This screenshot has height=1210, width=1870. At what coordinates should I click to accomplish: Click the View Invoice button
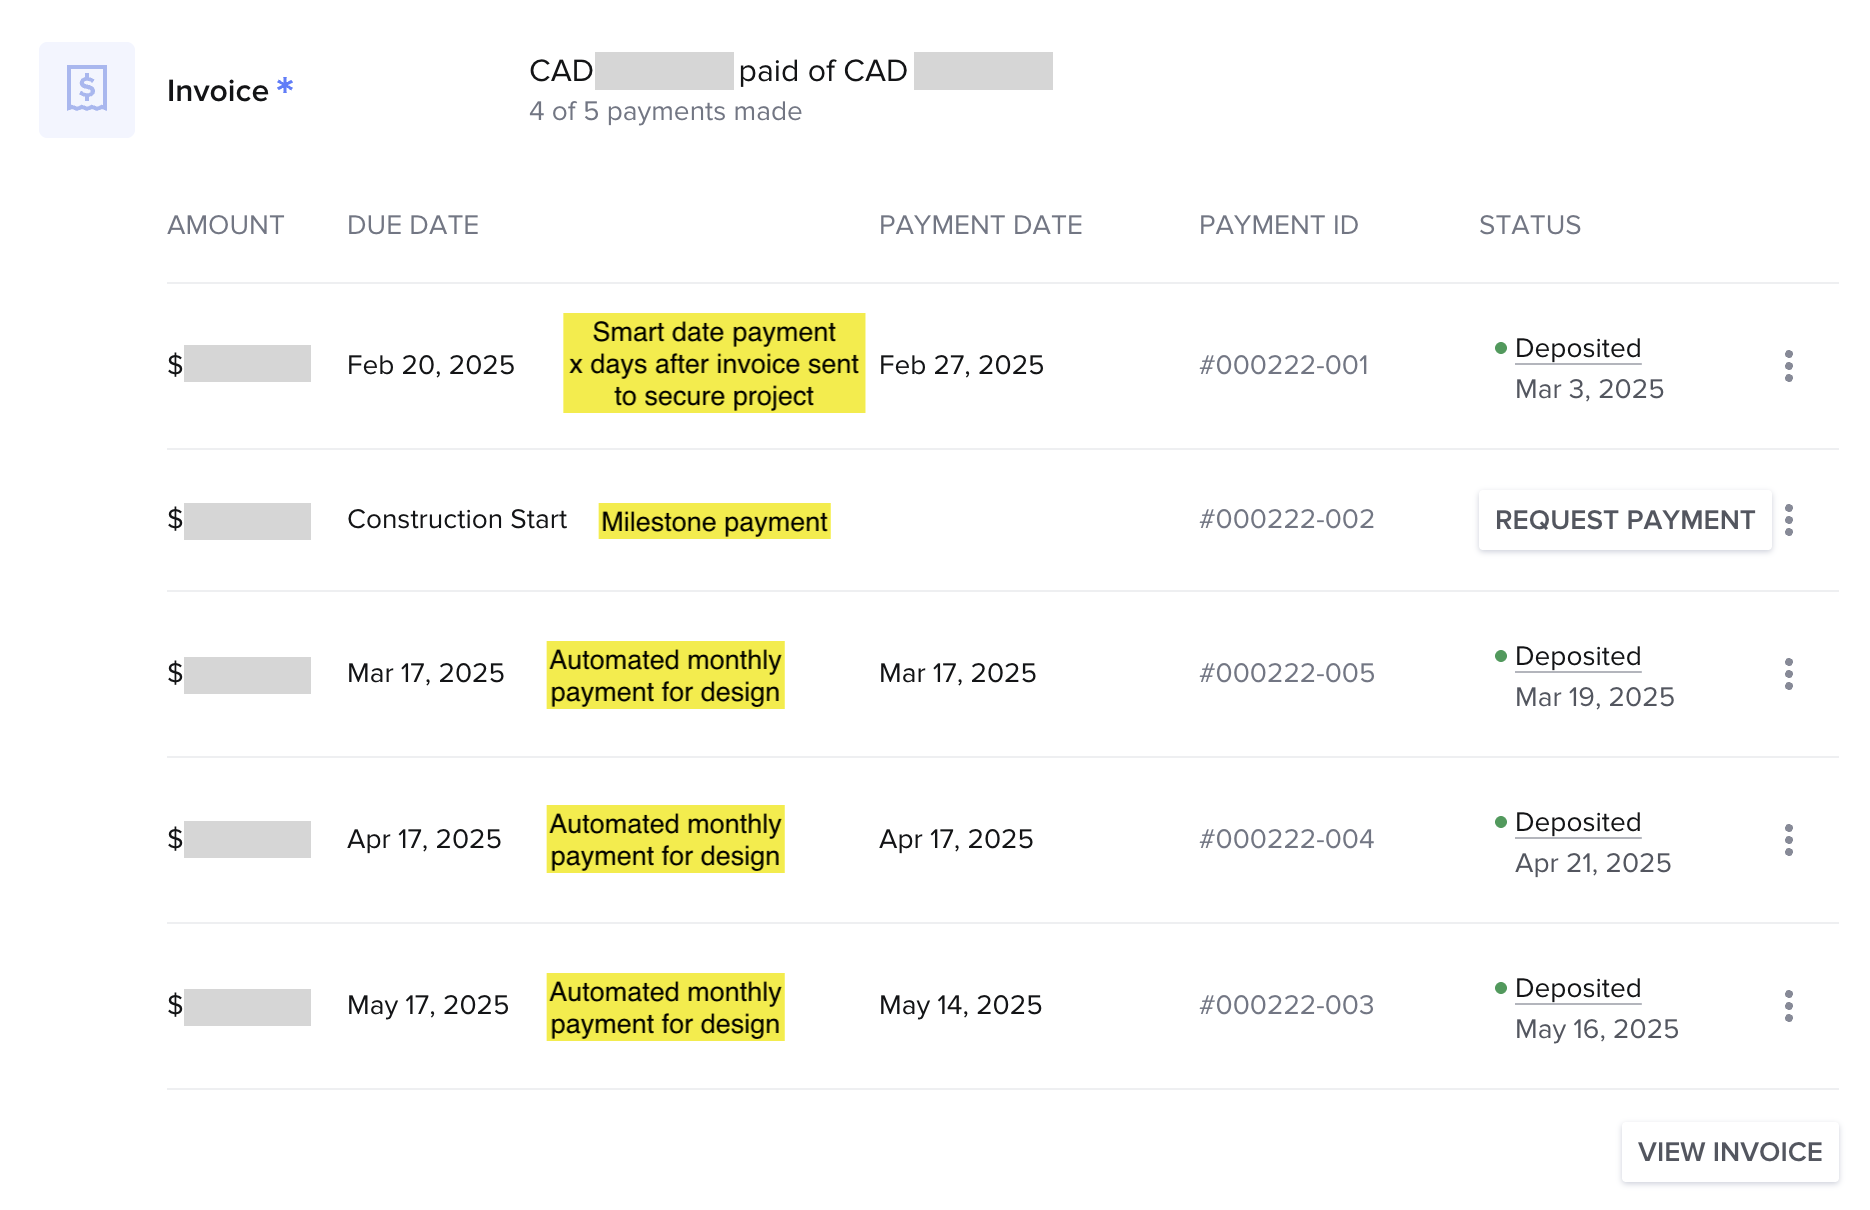1730,1152
